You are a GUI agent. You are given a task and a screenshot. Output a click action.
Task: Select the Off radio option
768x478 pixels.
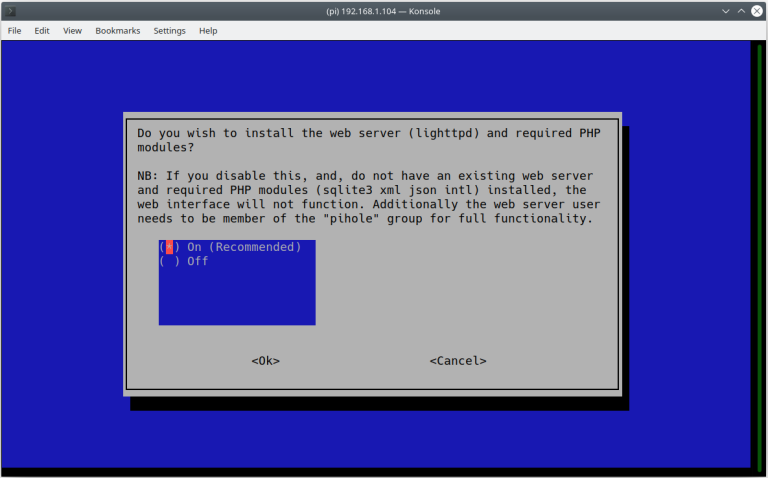[x=184, y=261]
